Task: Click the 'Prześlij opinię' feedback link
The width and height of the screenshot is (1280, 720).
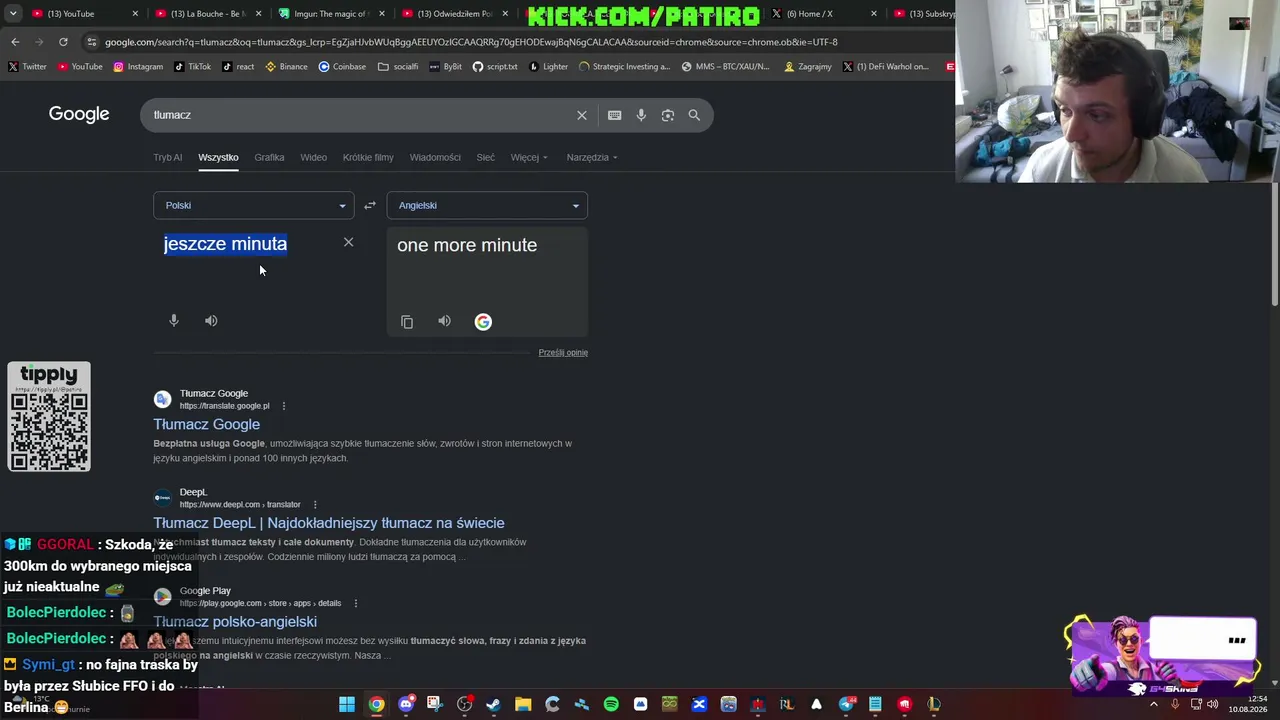Action: click(563, 352)
